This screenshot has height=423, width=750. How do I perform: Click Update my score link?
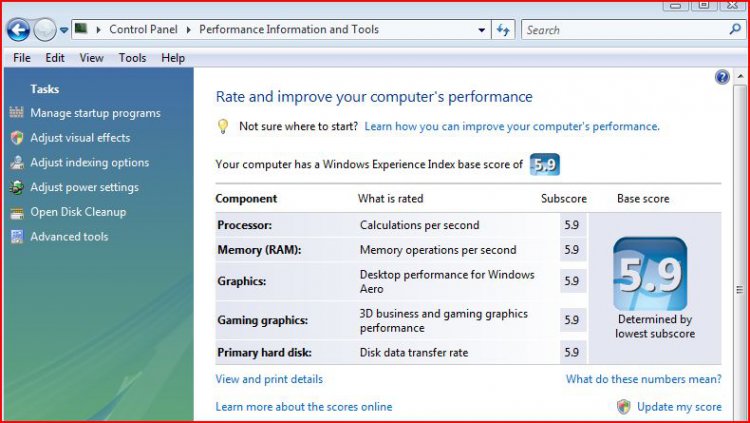tap(679, 407)
